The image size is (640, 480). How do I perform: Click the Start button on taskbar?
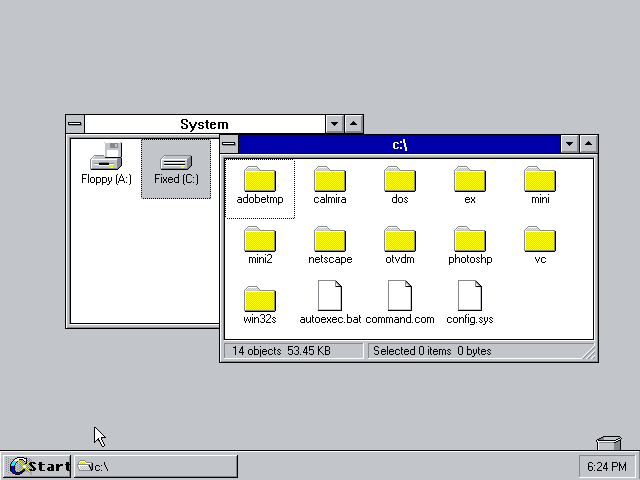pos(37,466)
